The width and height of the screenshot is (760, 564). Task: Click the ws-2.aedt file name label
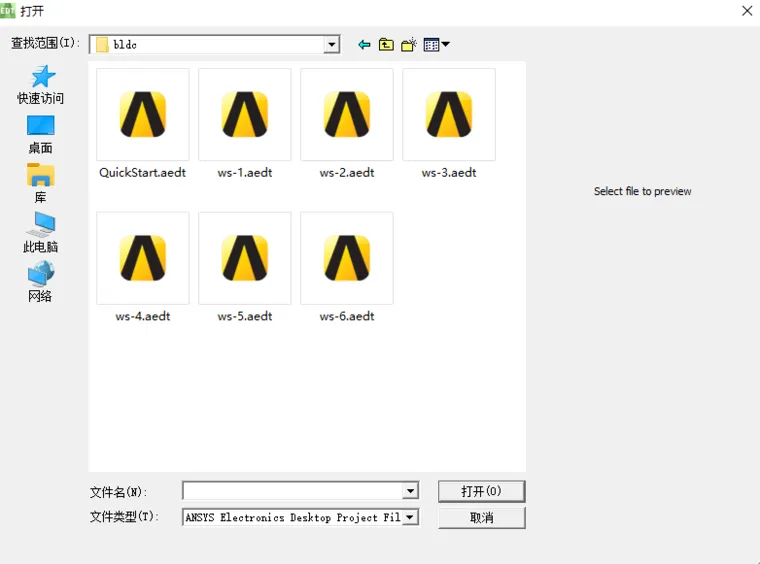tap(347, 172)
